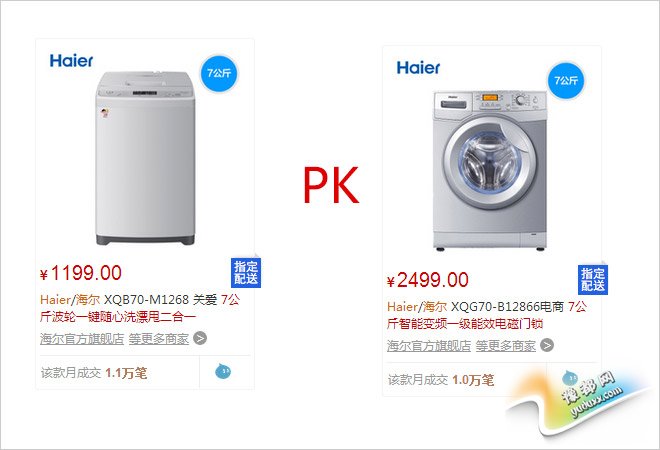Click the 7公斤 badge on the front-load washer
Image resolution: width=660 pixels, height=450 pixels.
tap(566, 80)
